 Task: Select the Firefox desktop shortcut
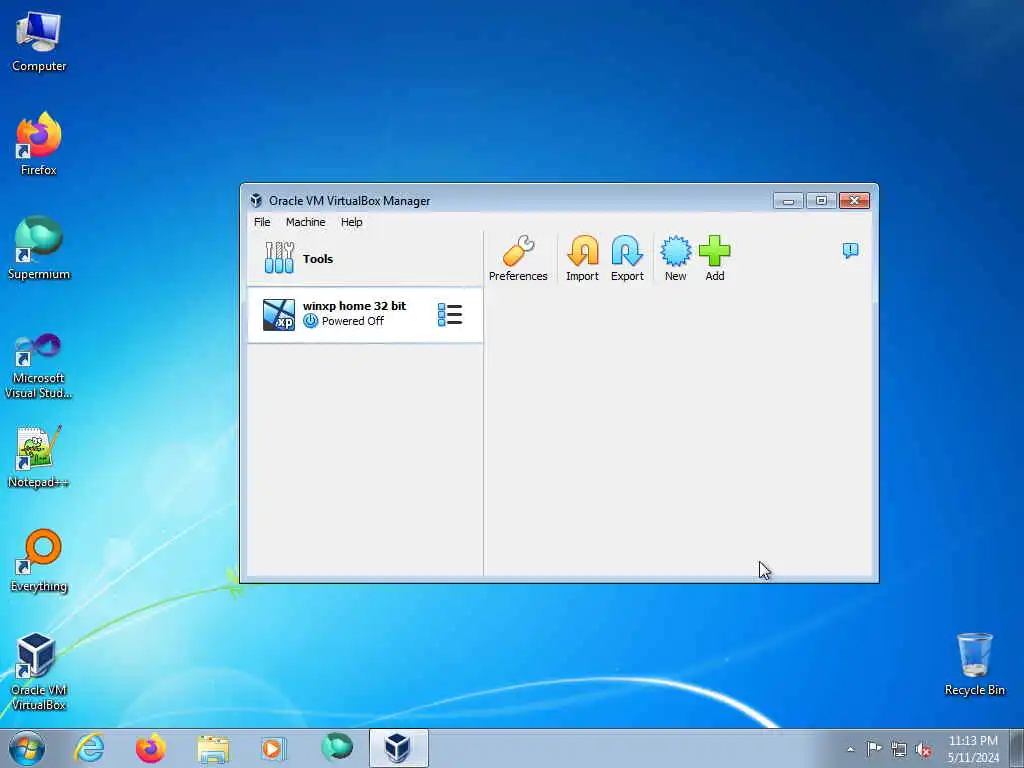[x=39, y=144]
